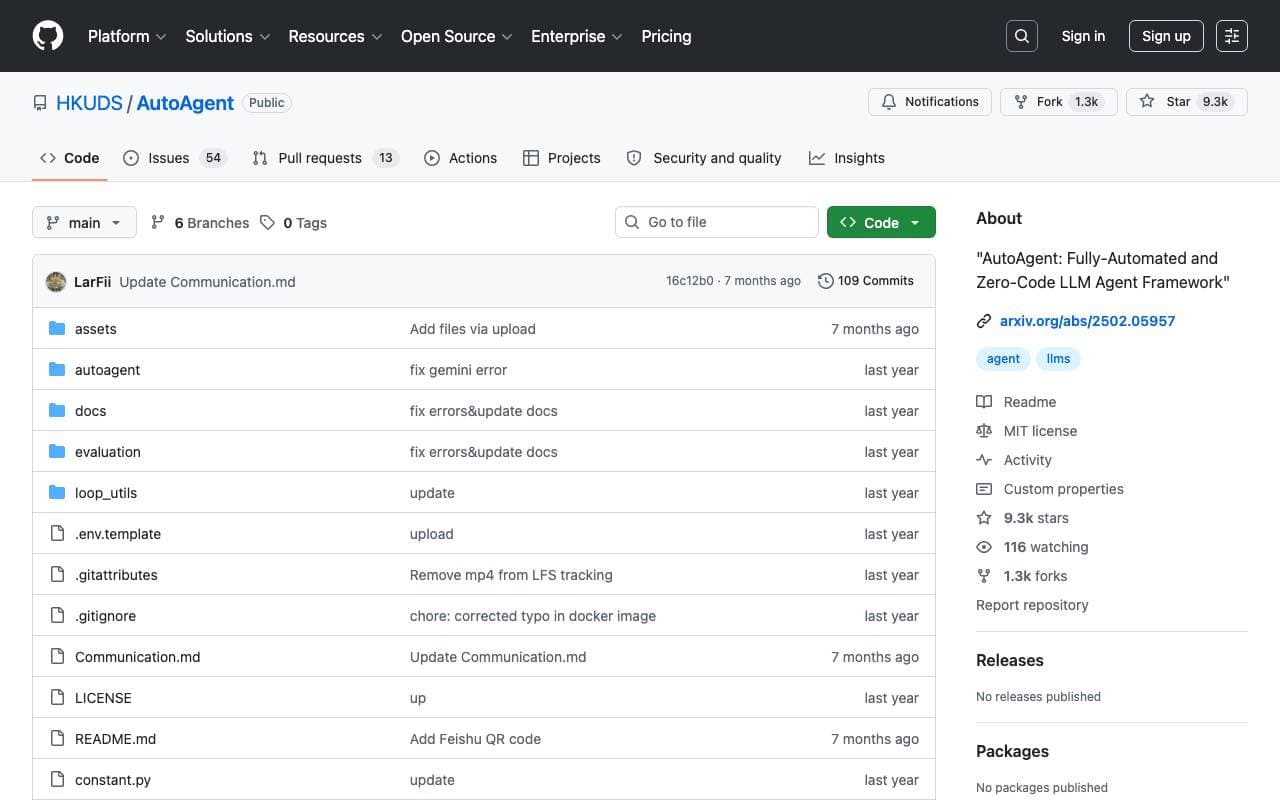Click the docs folder icon
Viewport: 1280px width, 800px height.
[x=57, y=411]
